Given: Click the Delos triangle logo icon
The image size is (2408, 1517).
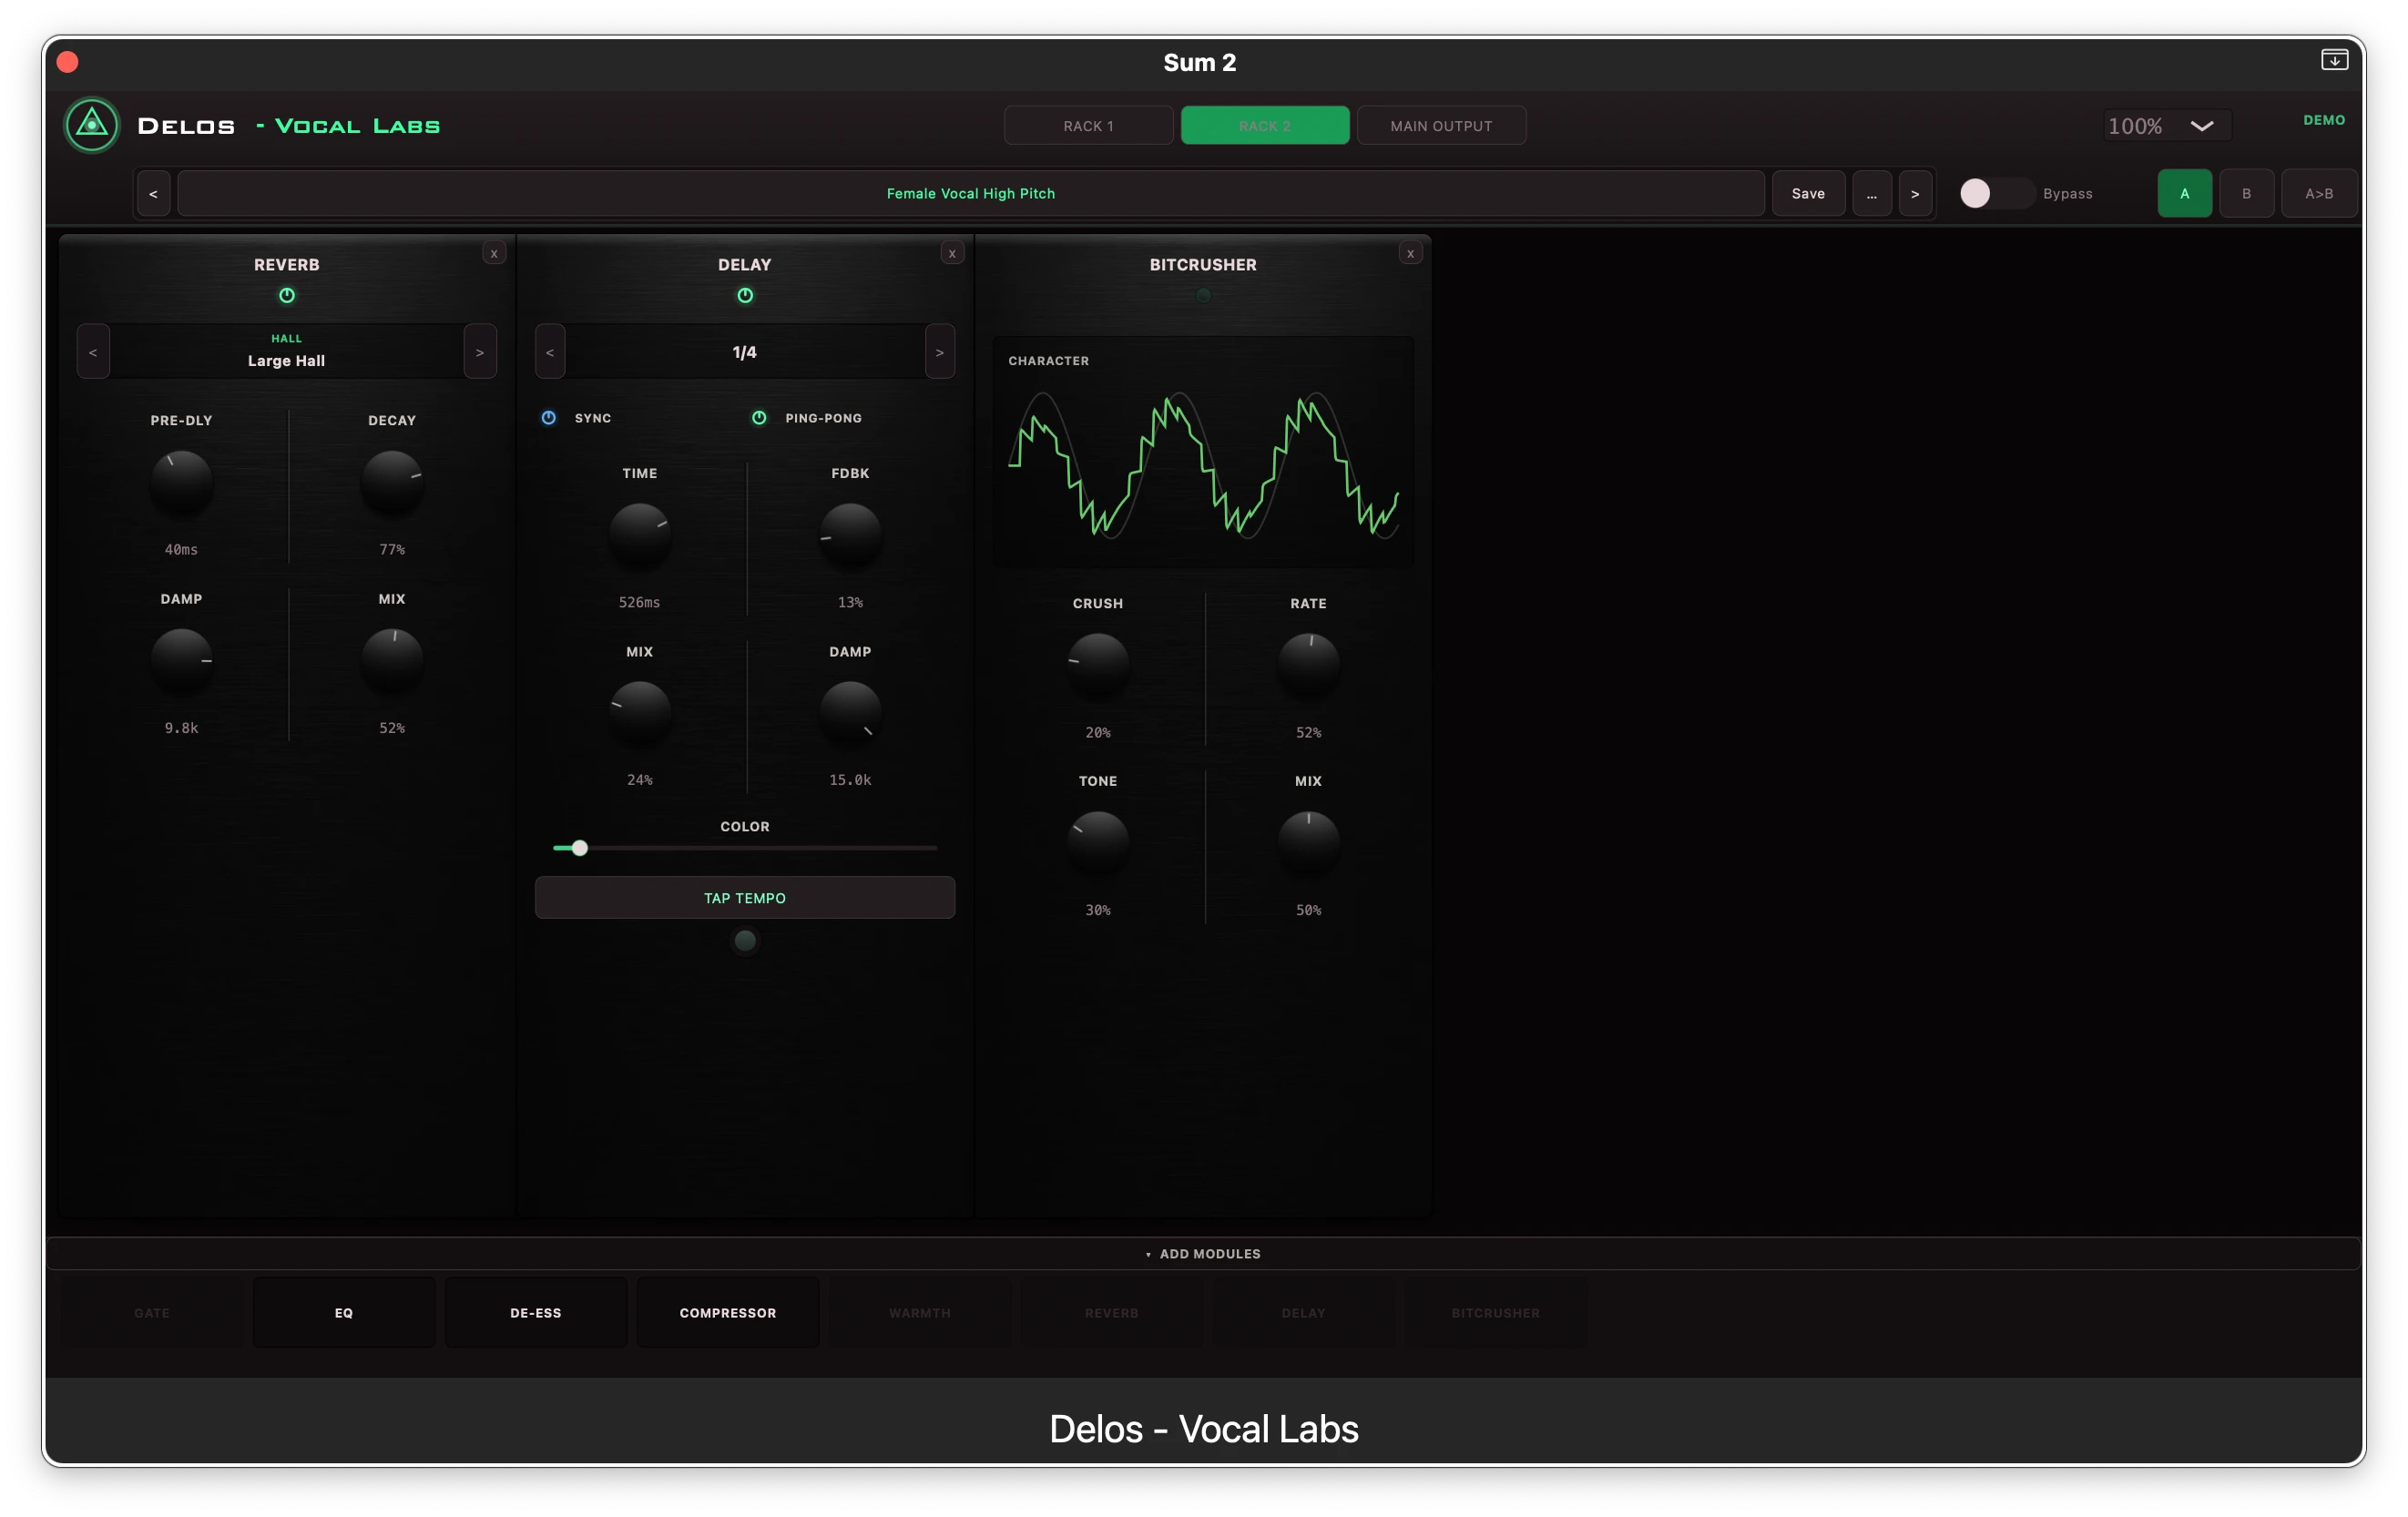Looking at the screenshot, I should point(92,125).
